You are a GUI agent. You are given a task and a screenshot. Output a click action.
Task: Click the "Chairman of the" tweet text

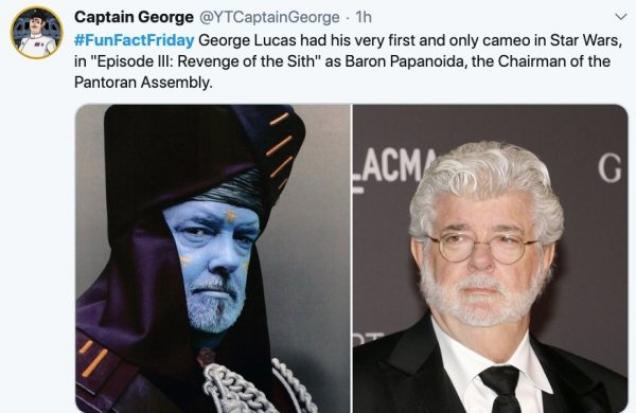pyautogui.click(x=554, y=62)
